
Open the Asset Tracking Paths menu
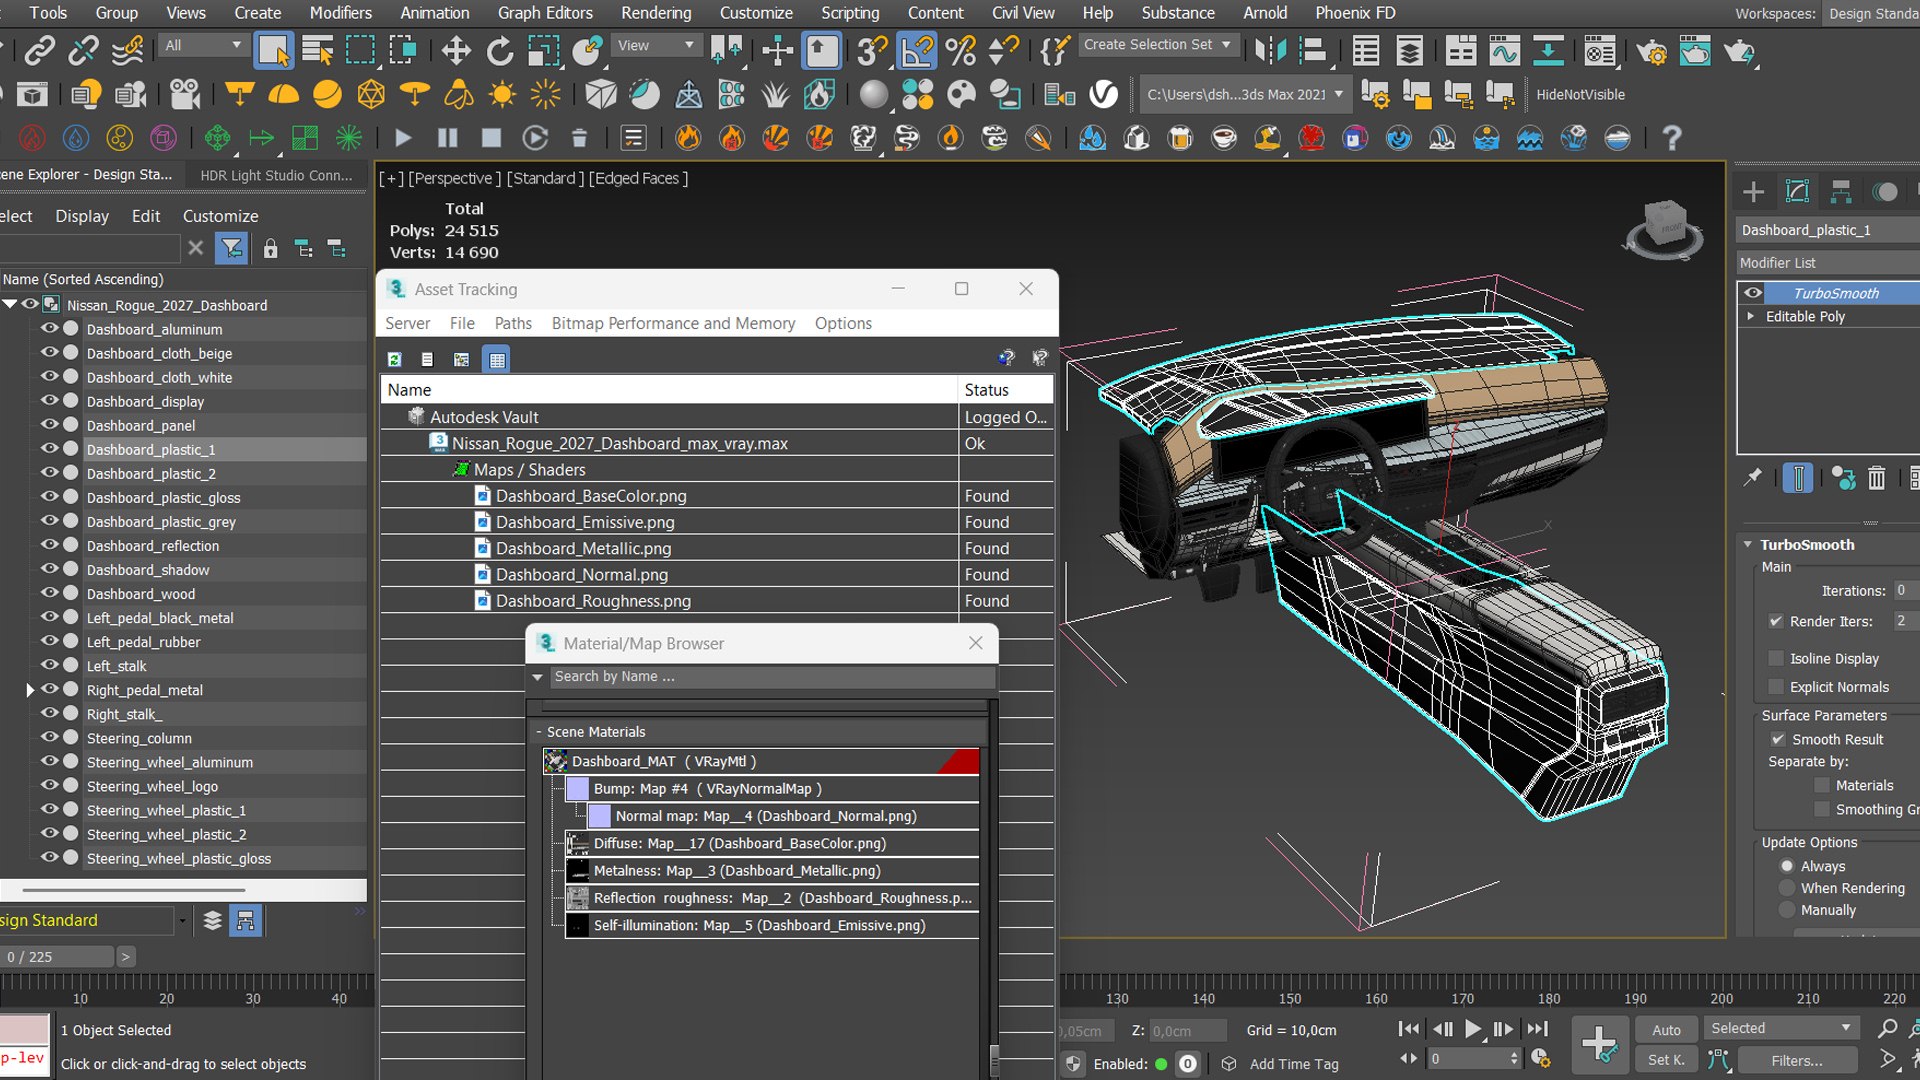(513, 323)
